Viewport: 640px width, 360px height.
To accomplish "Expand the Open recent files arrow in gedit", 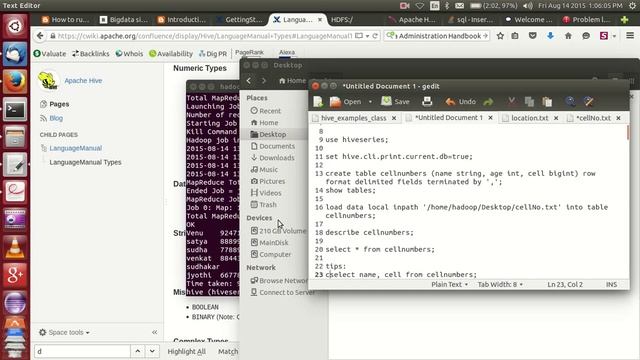I will (370, 102).
